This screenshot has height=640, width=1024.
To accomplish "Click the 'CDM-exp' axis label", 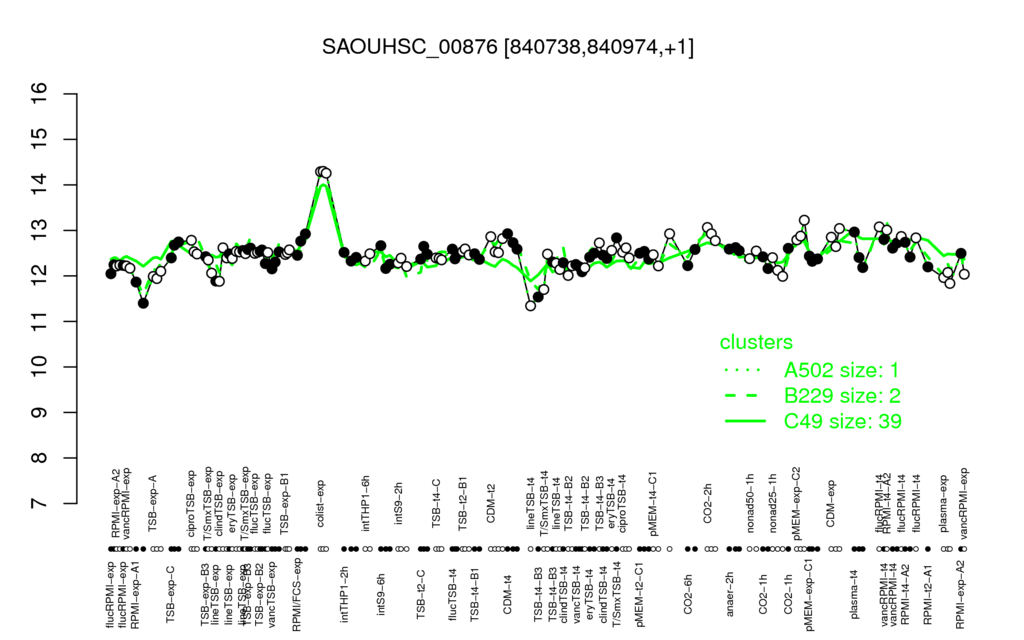I will (831, 504).
